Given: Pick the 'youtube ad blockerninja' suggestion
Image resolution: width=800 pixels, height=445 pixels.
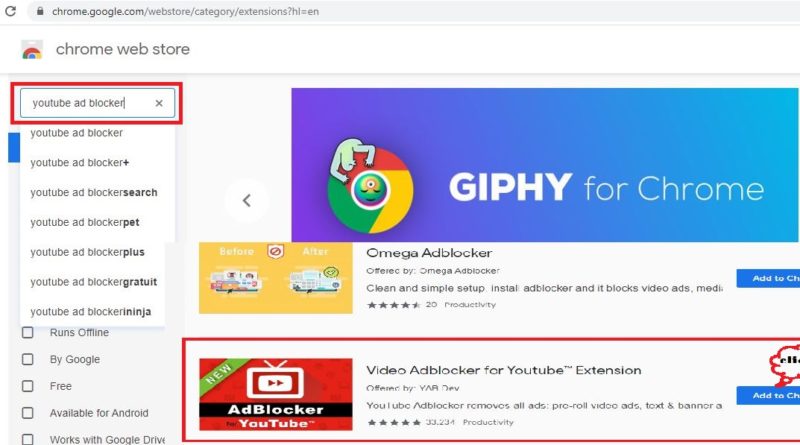Looking at the screenshot, I should pos(92,311).
